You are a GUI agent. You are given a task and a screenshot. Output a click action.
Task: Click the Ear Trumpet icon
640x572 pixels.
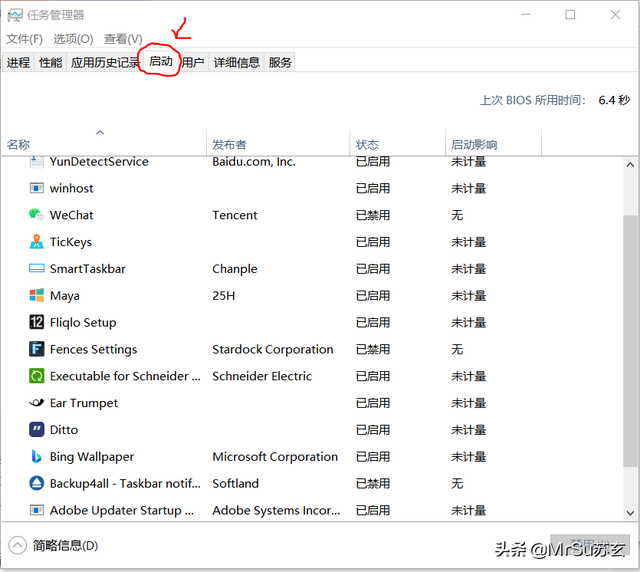coord(36,403)
